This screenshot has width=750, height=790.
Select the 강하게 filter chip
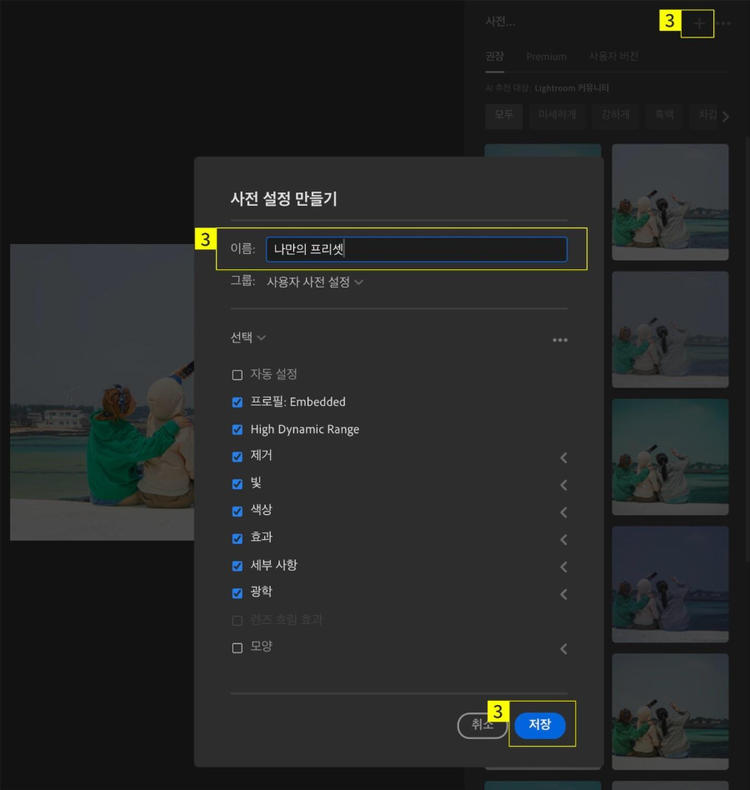coord(616,115)
